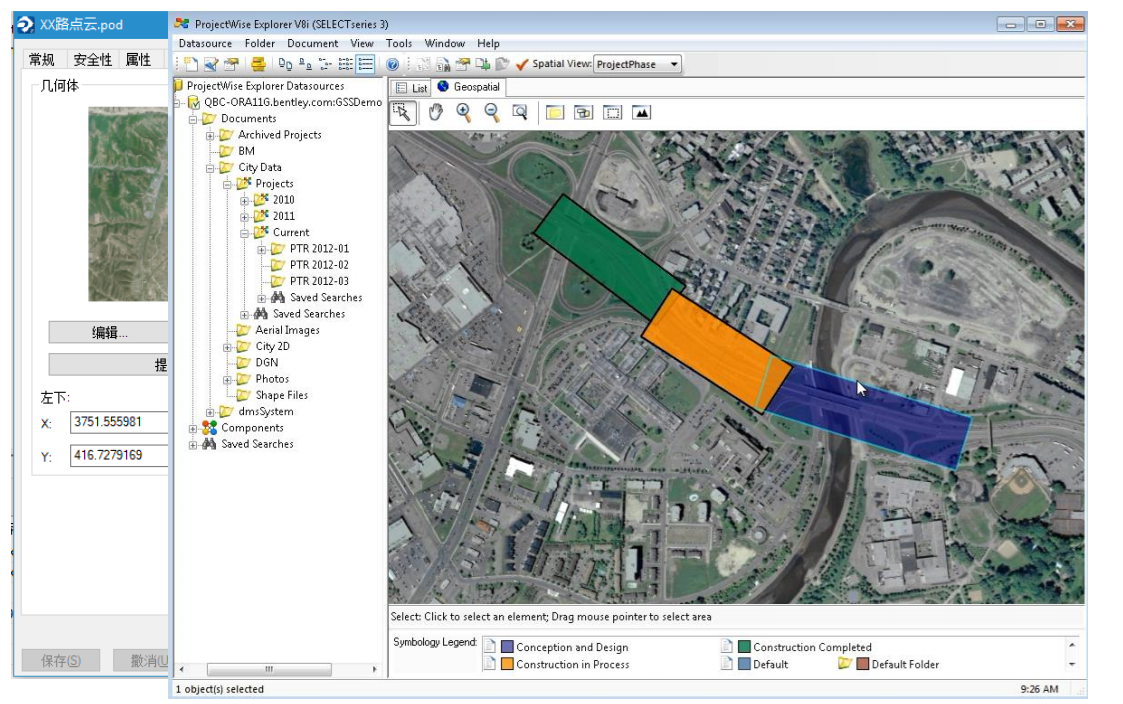The width and height of the screenshot is (1123, 704).
Task: Open the 安全性 tab in pod window
Action: [x=92, y=59]
